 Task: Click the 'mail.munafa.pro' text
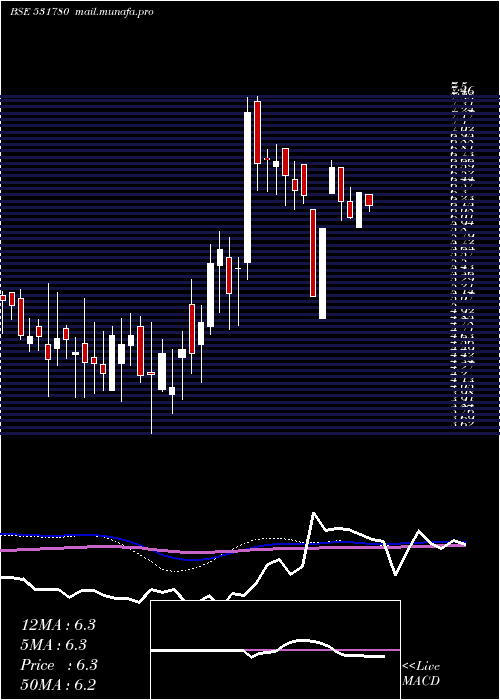[113, 12]
